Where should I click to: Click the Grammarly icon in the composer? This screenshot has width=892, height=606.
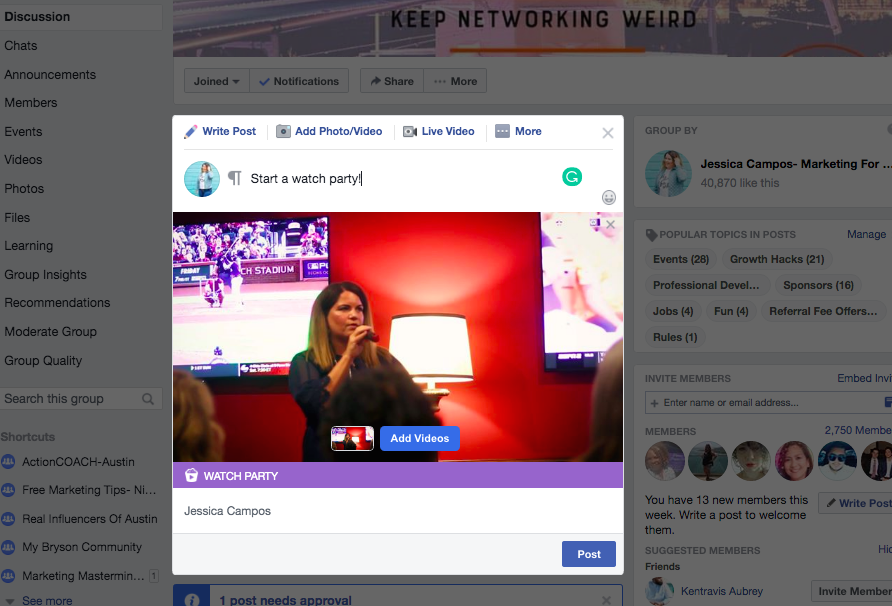[x=572, y=177]
